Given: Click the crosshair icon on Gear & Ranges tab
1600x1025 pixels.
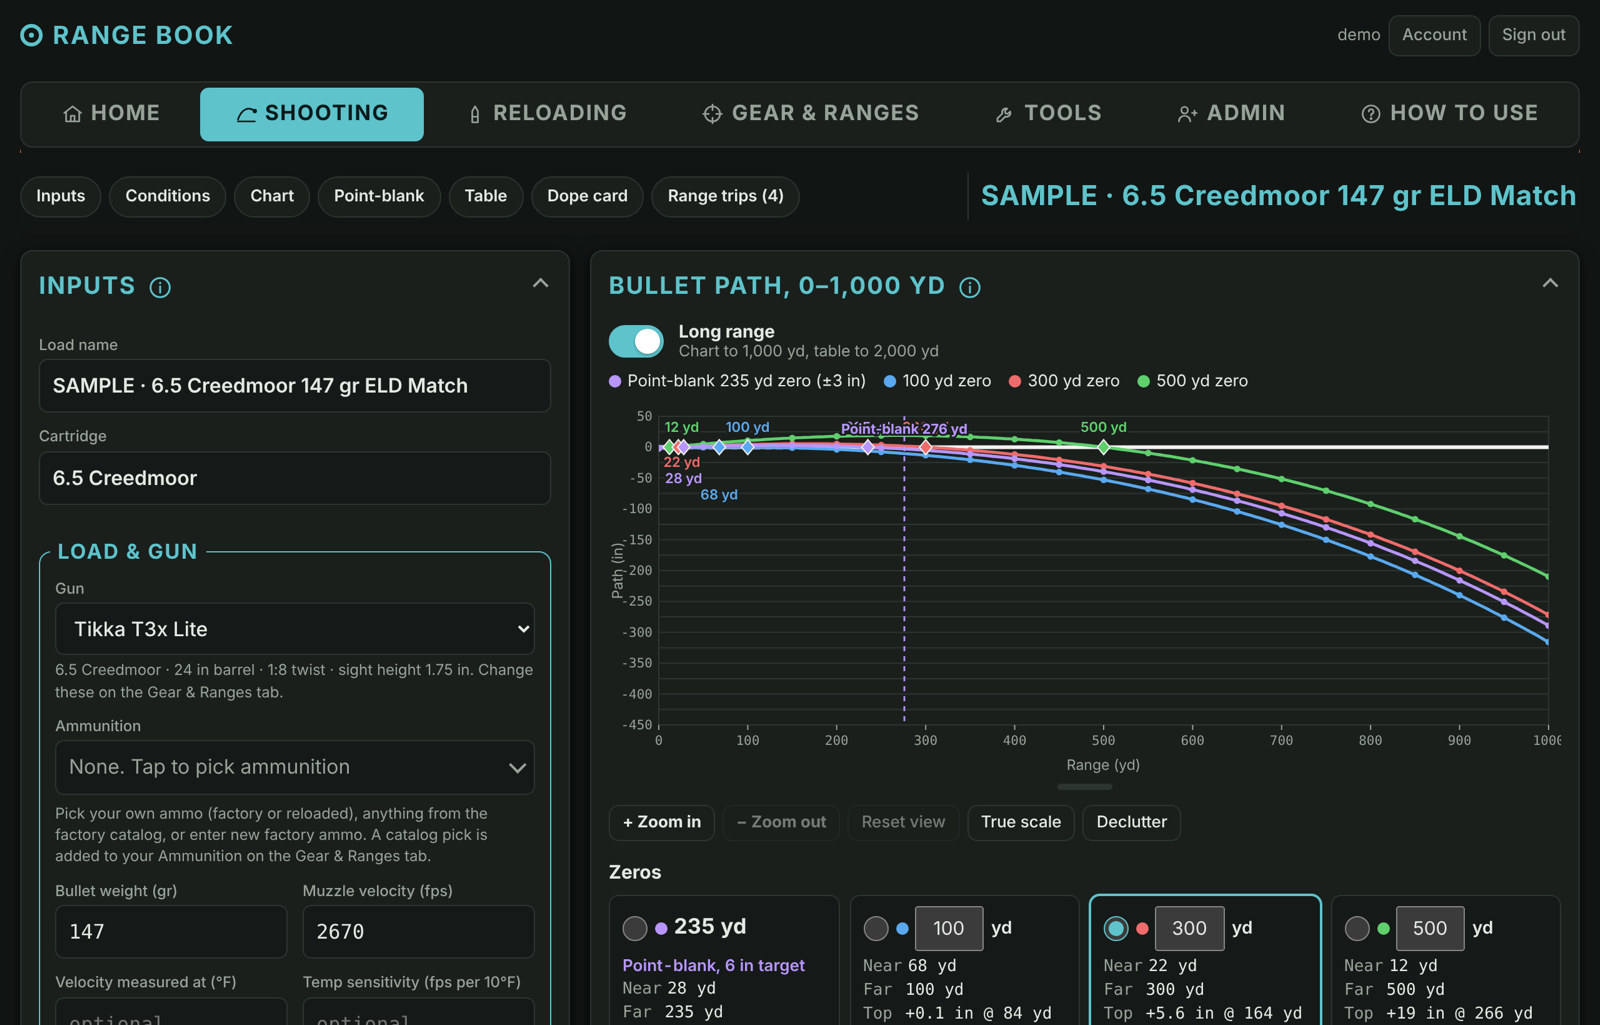Looking at the screenshot, I should coord(712,114).
